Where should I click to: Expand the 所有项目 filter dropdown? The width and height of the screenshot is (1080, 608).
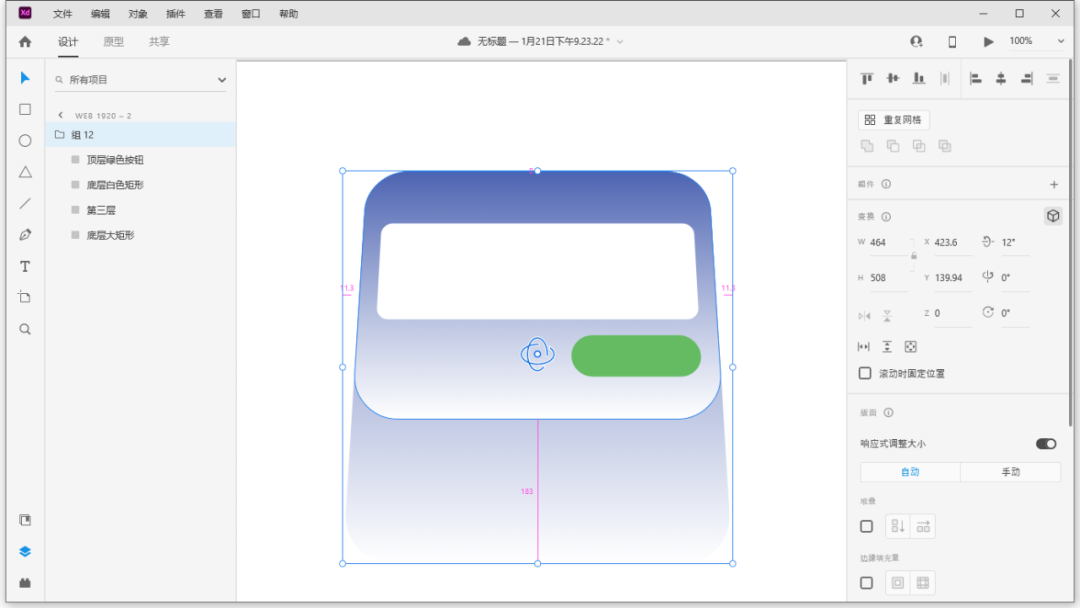point(222,80)
